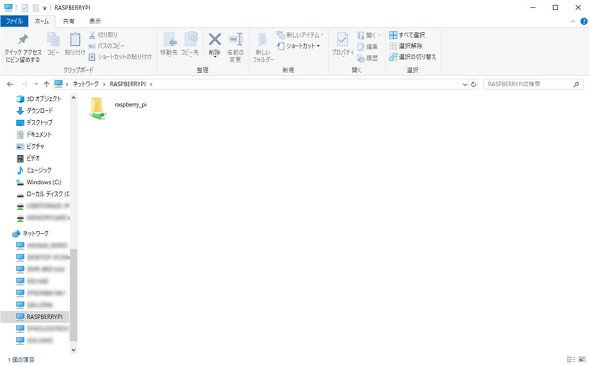Image resolution: width=590 pixels, height=366 pixels.
Task: Switch to large icons view in status bar
Action: click(582, 360)
